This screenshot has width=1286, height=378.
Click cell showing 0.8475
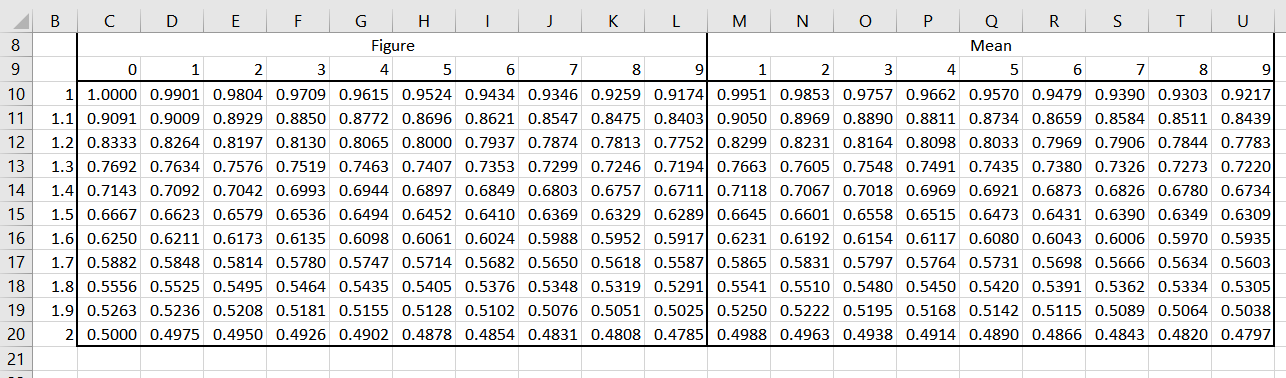tap(612, 119)
